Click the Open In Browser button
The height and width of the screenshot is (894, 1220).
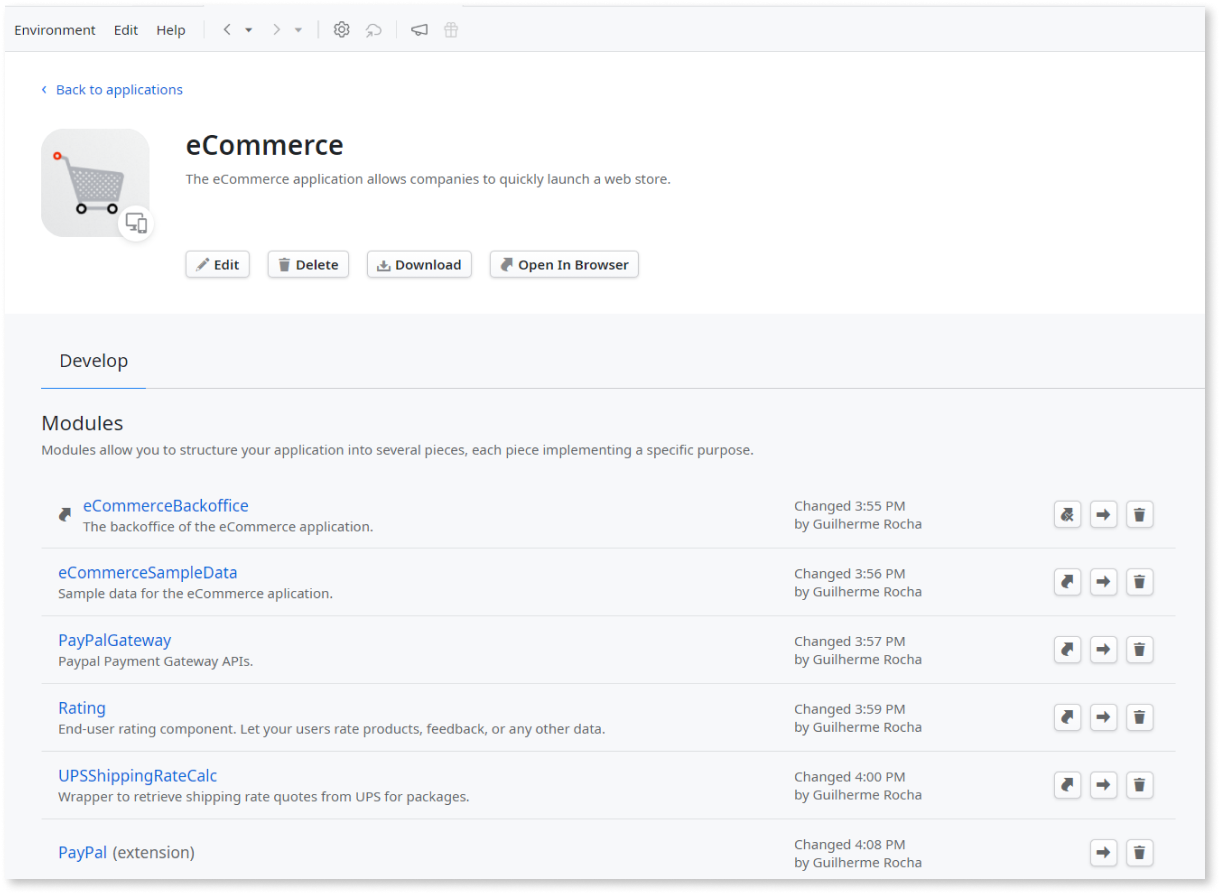[x=563, y=264]
